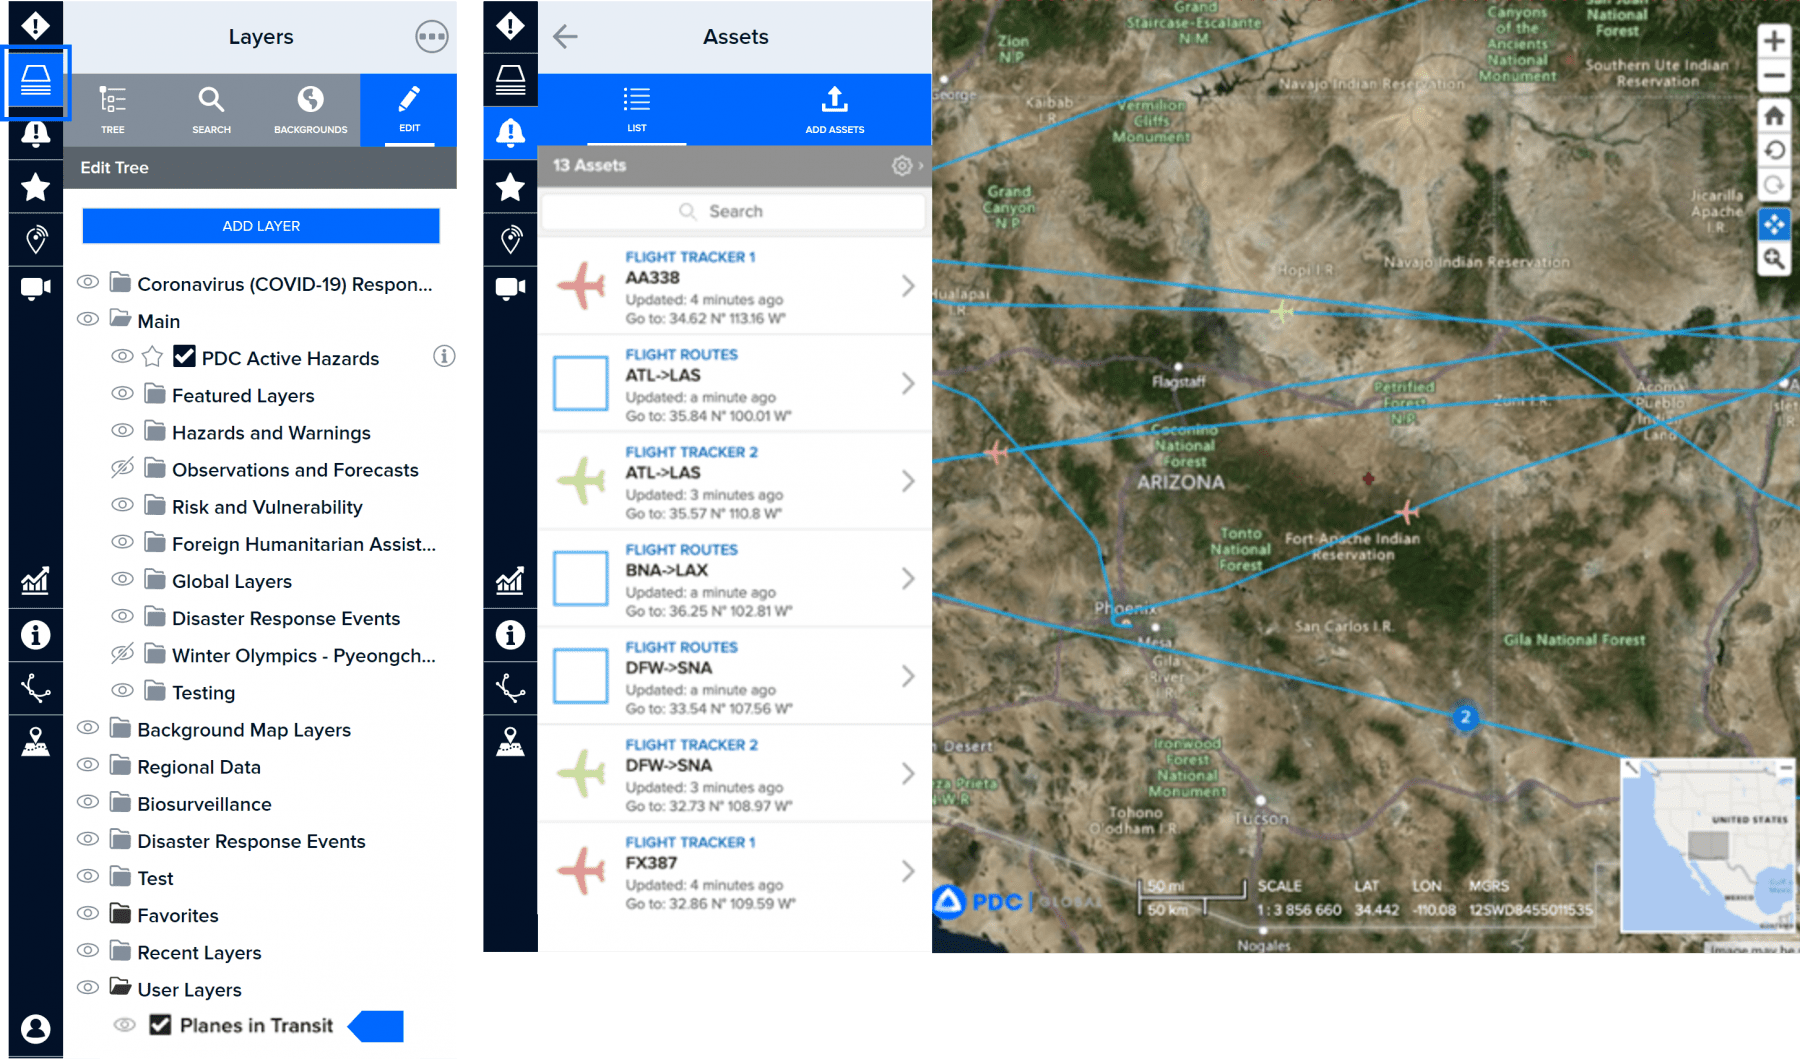Open the info icon in left toolbar
Screen dimensions: 1800x1059
(36, 634)
